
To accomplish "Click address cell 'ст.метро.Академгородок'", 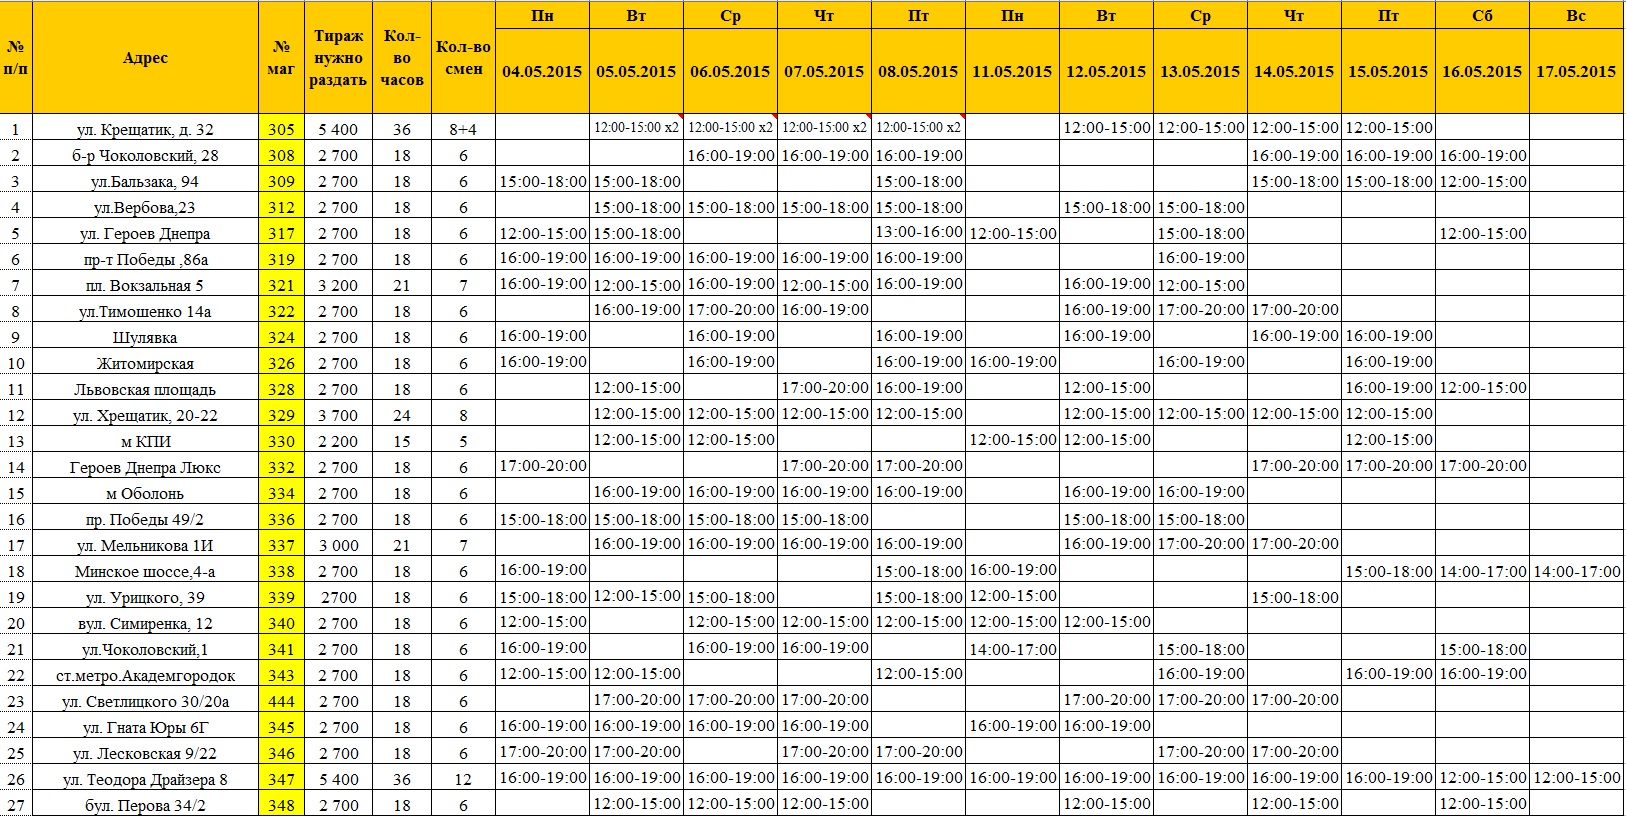I will tap(145, 675).
